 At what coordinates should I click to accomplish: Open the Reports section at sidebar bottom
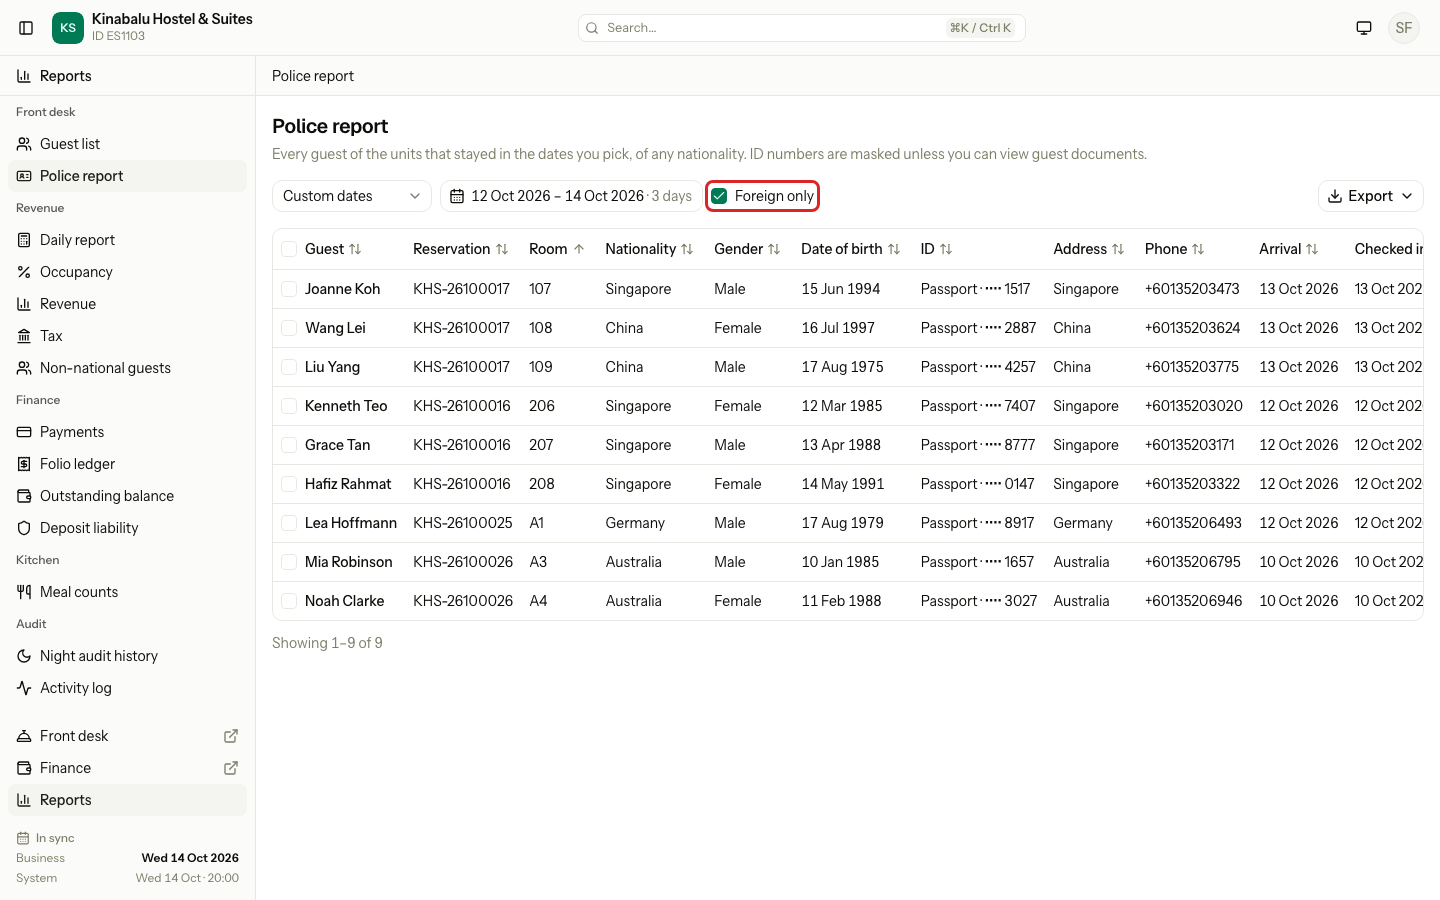click(x=128, y=800)
